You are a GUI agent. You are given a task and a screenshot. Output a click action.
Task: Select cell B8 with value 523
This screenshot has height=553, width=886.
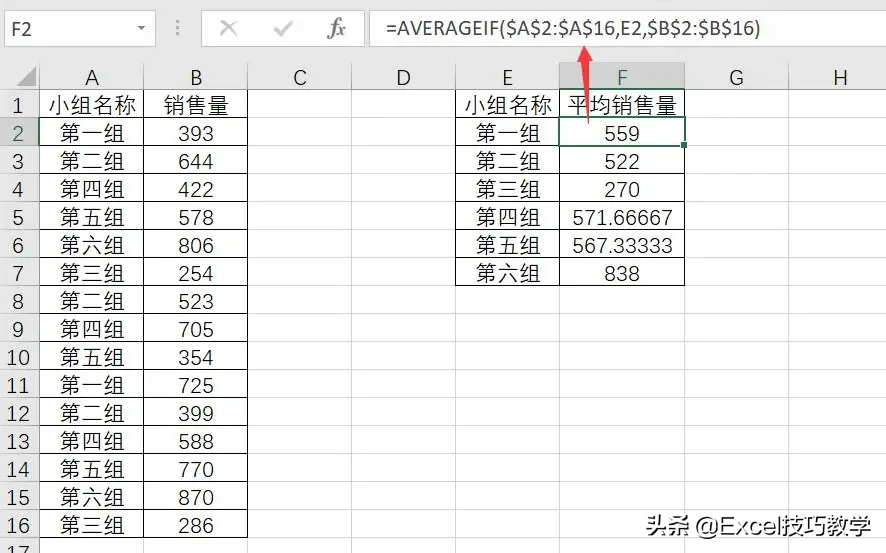(196, 301)
